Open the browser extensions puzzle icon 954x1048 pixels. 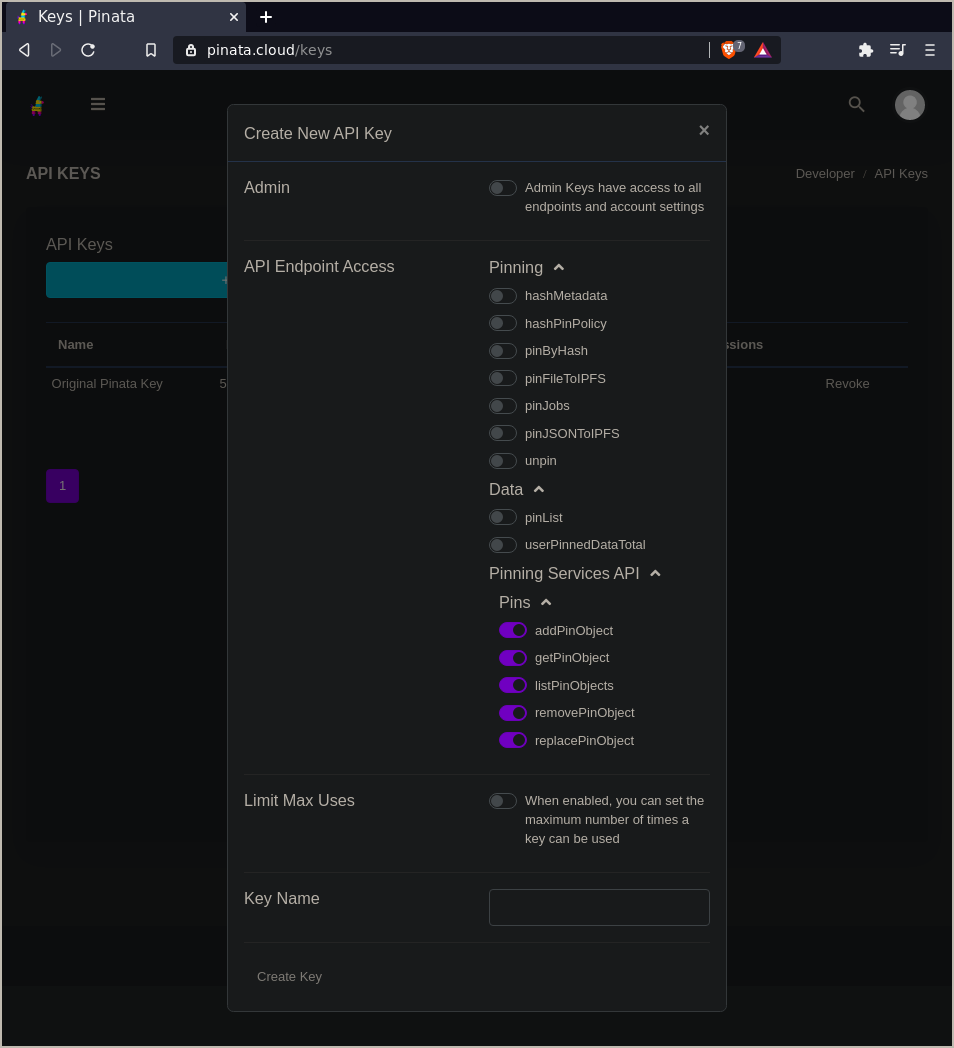coord(865,50)
